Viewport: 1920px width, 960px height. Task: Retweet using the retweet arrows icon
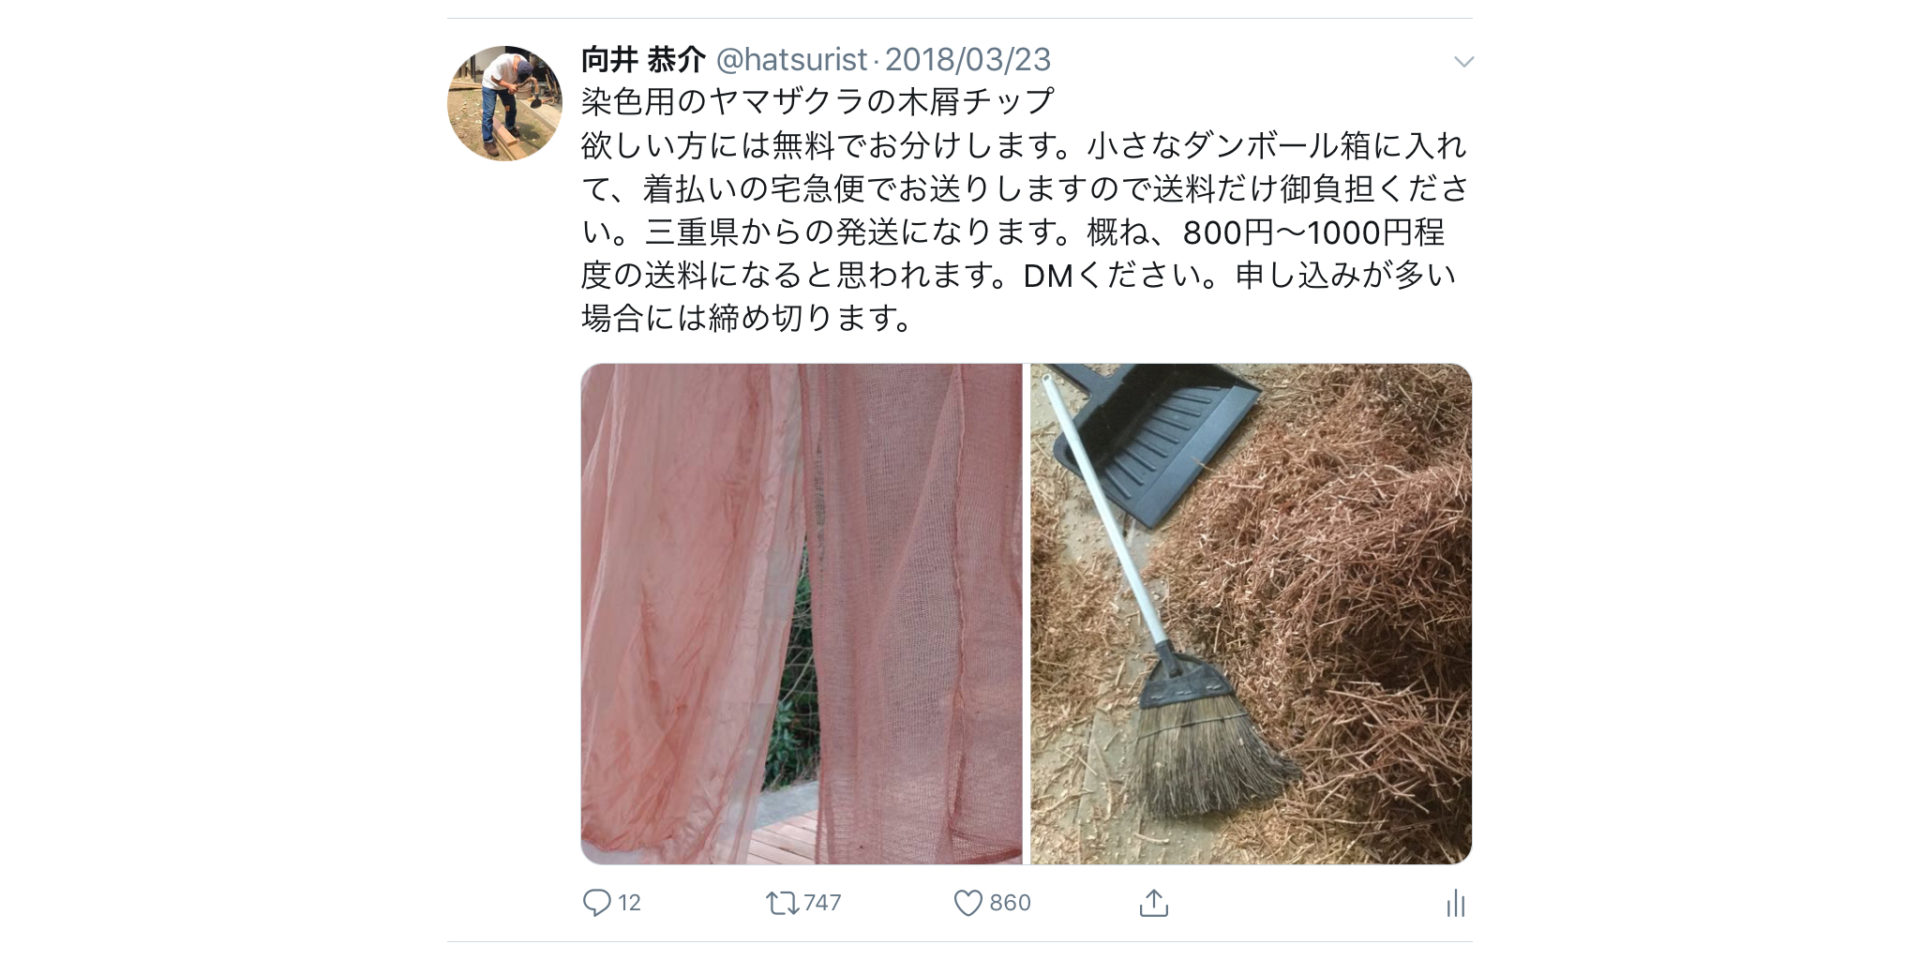[781, 904]
